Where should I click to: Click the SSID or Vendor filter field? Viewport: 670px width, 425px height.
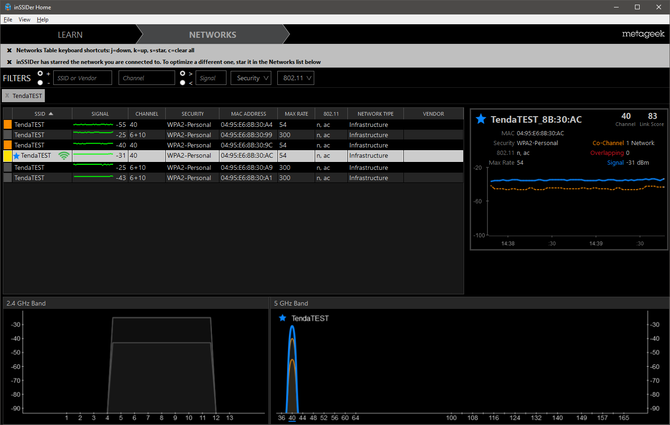[x=82, y=78]
